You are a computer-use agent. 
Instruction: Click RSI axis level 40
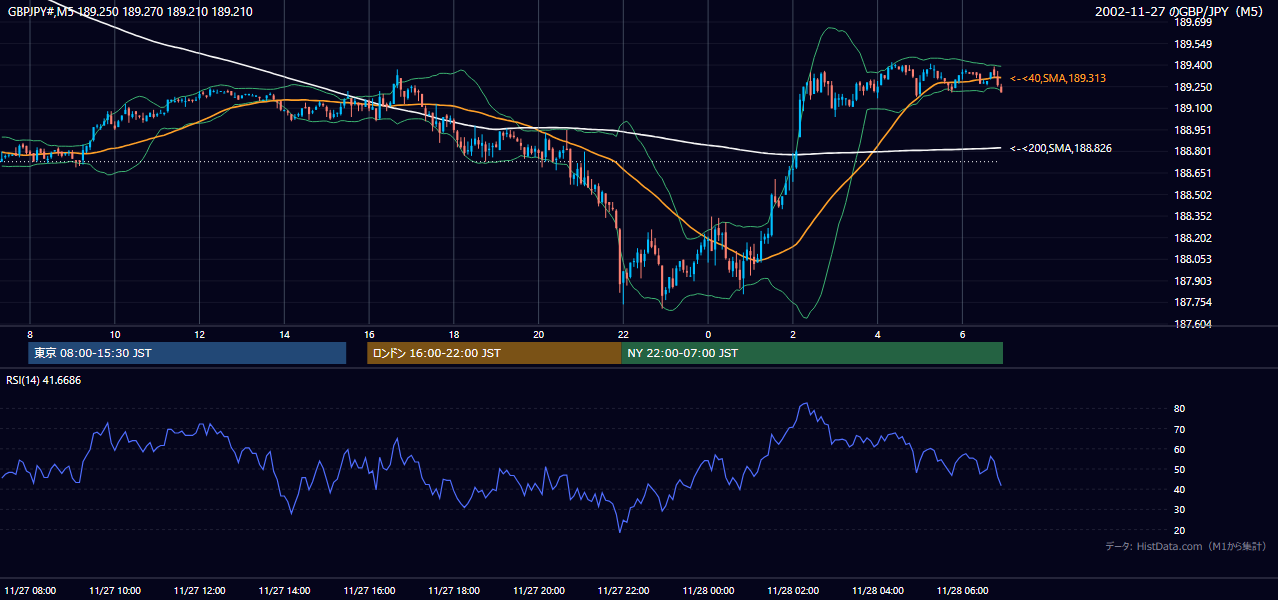click(1180, 489)
